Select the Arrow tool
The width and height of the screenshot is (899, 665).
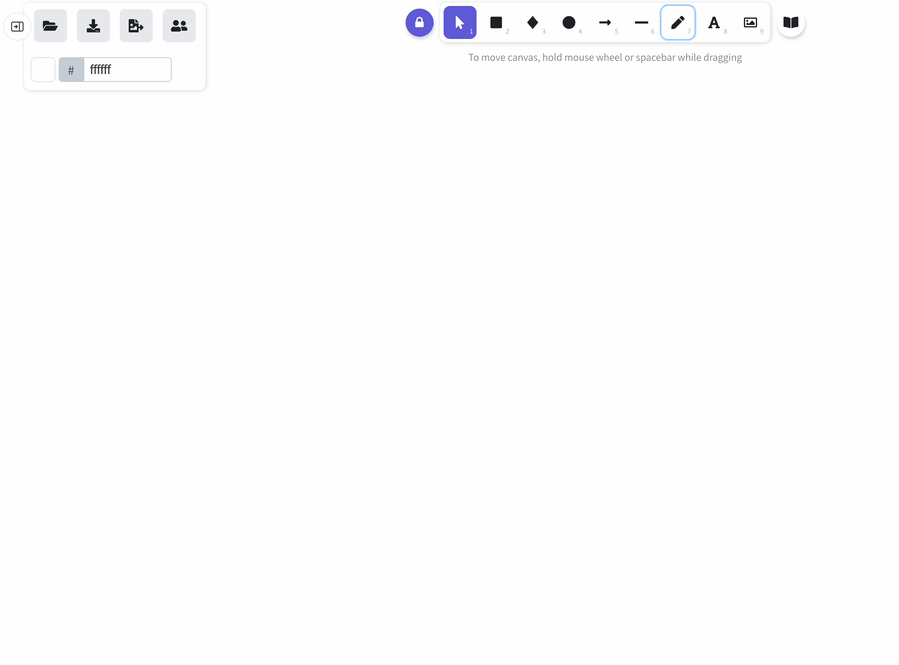[605, 22]
